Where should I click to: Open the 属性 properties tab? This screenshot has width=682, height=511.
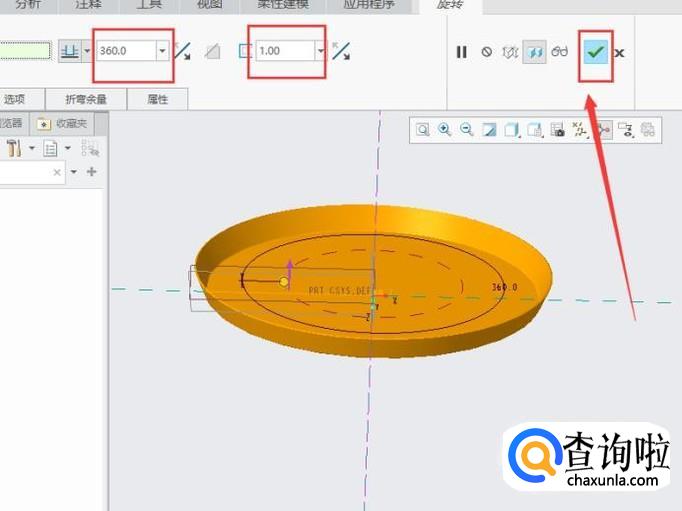(x=158, y=99)
